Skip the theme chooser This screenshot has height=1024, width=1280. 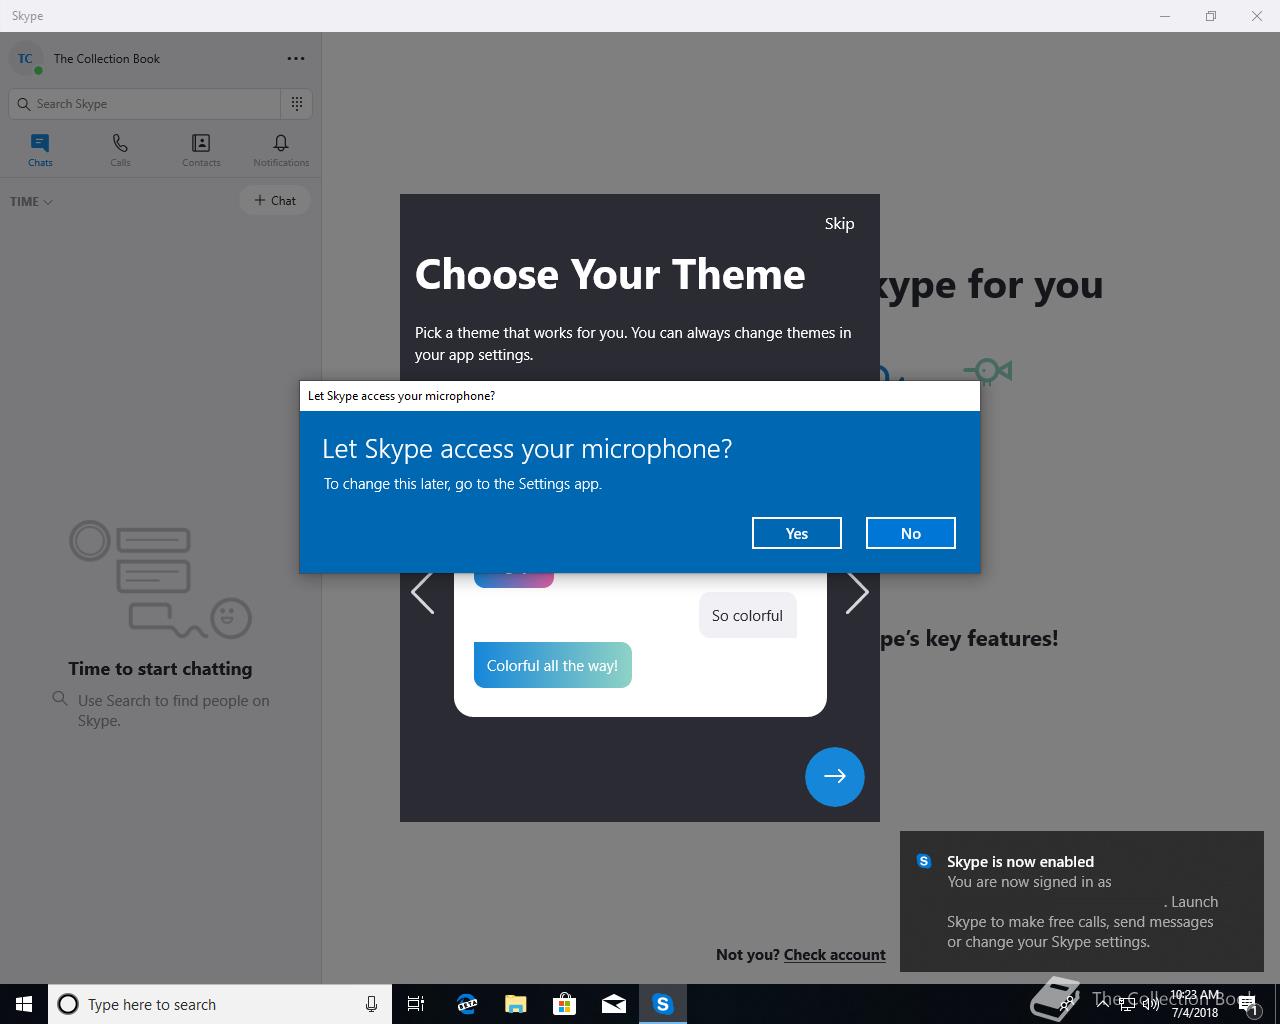point(839,223)
